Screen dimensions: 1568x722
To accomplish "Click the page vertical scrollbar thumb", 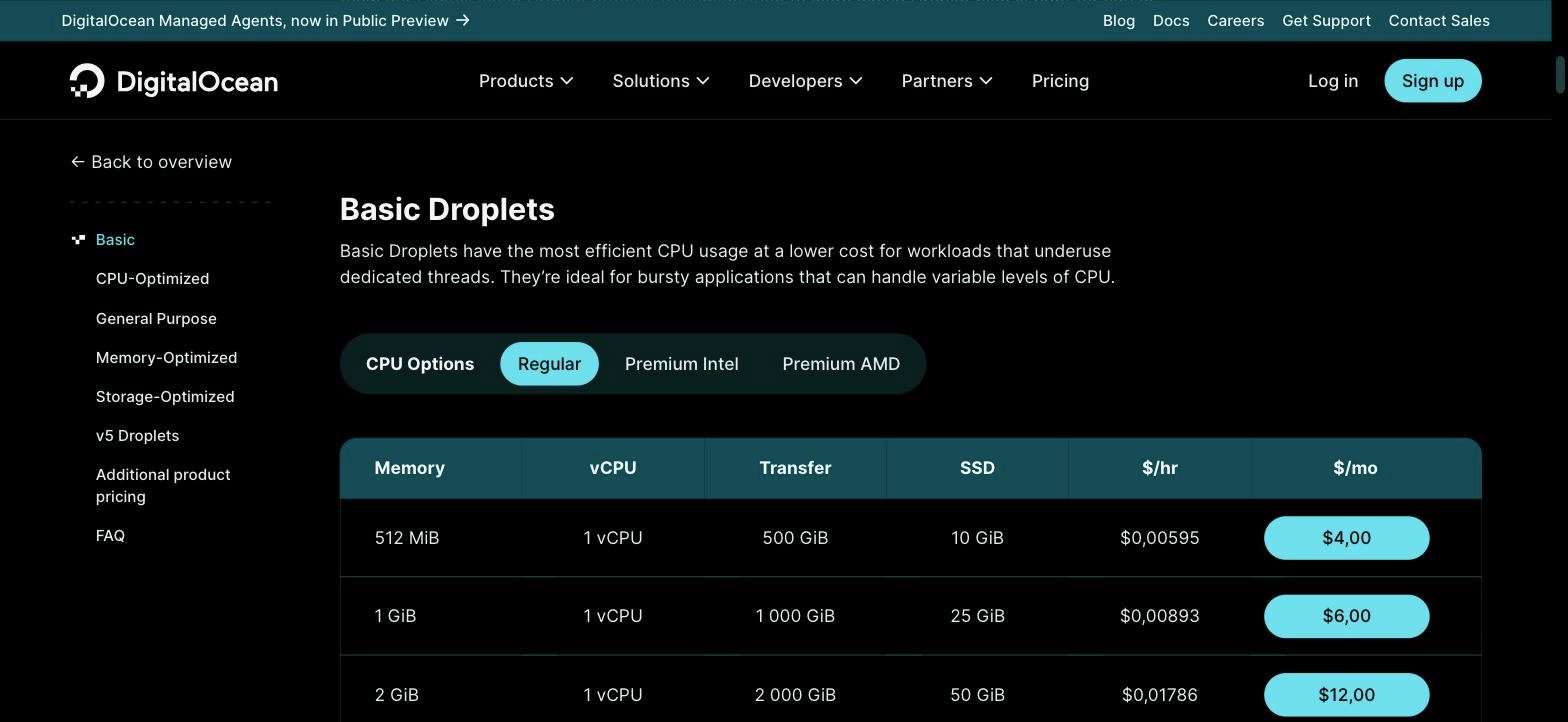I will (1560, 76).
